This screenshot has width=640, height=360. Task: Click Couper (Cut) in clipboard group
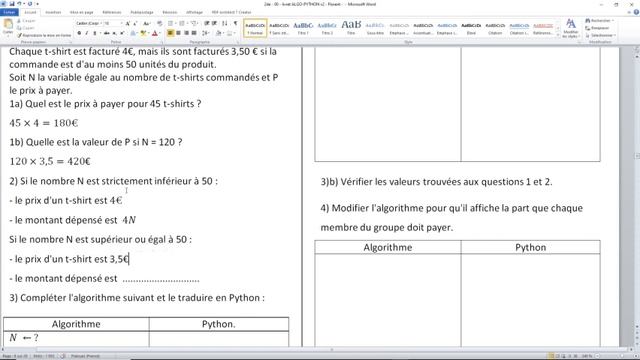(27, 21)
